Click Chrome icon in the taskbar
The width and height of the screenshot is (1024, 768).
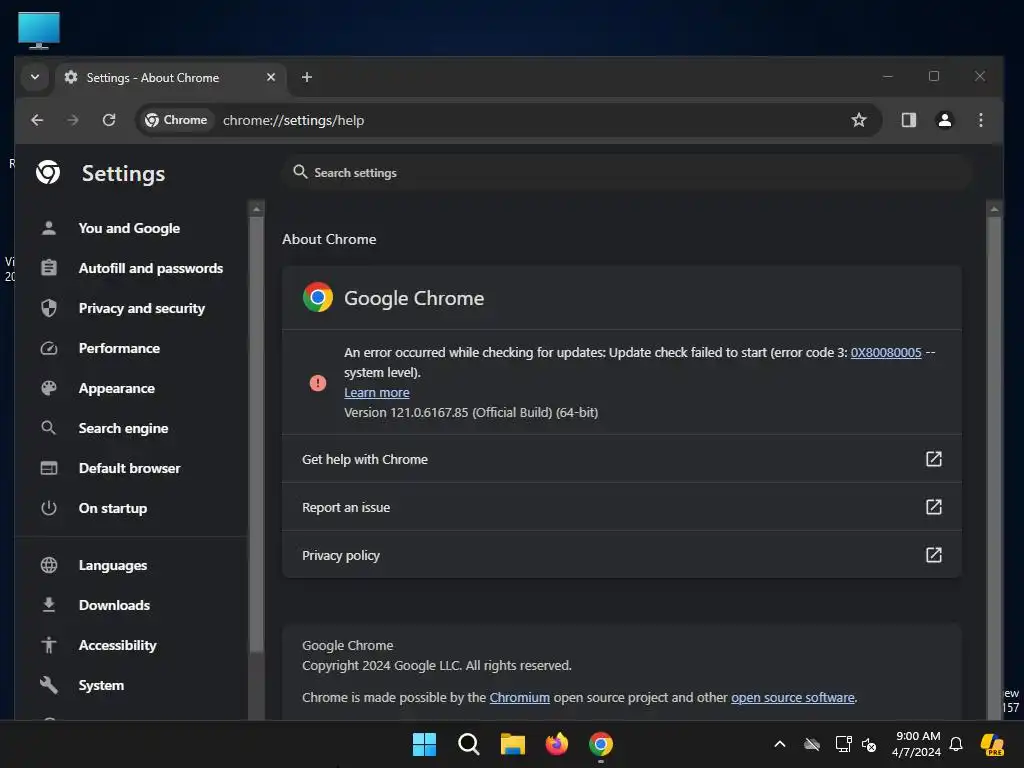pos(601,744)
